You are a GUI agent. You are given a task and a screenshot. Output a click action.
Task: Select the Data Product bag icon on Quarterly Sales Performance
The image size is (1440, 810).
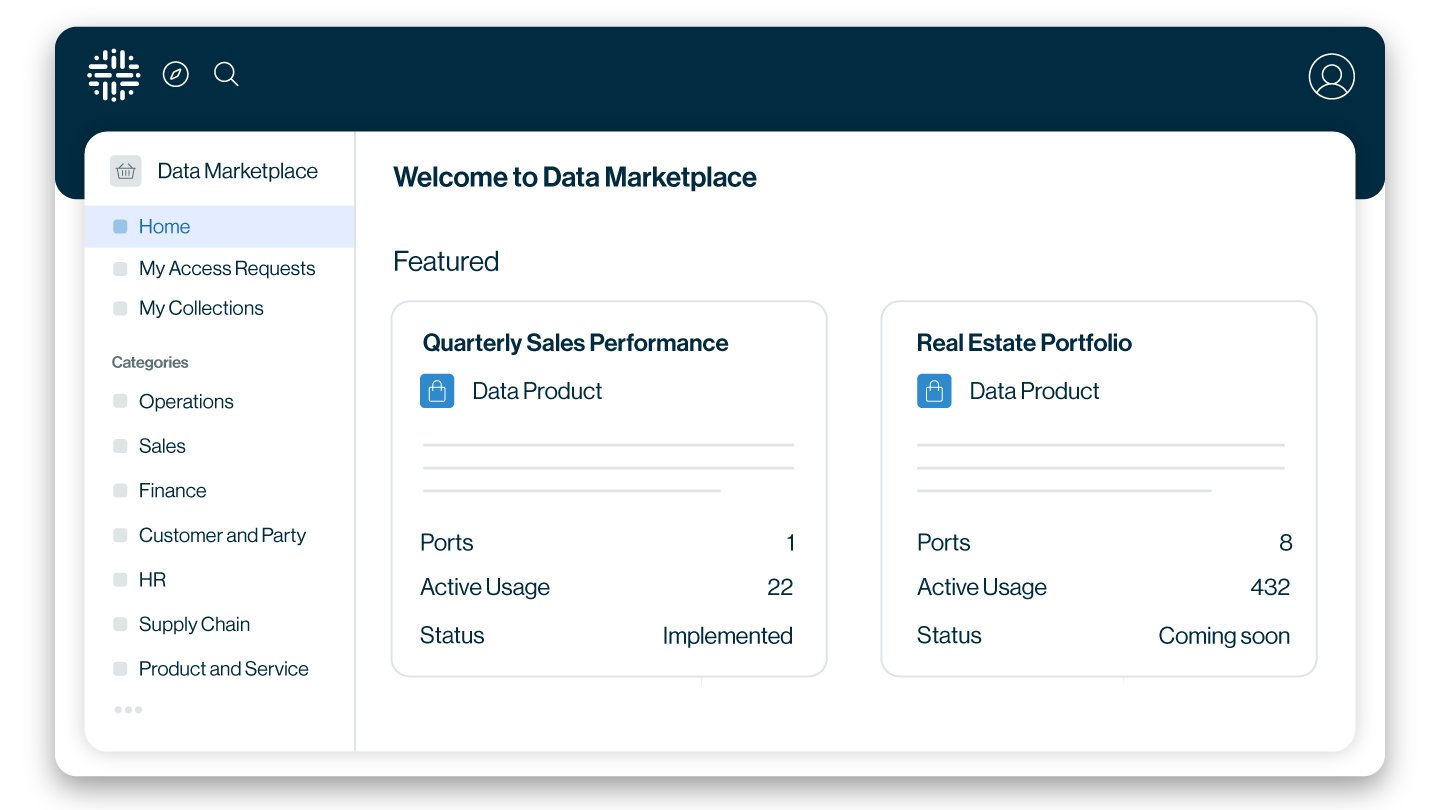[437, 391]
